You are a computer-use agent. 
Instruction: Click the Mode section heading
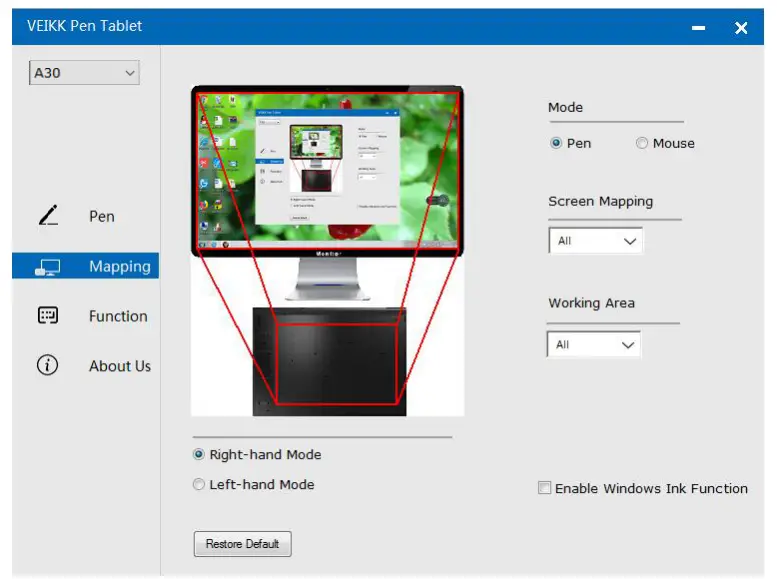[x=565, y=107]
